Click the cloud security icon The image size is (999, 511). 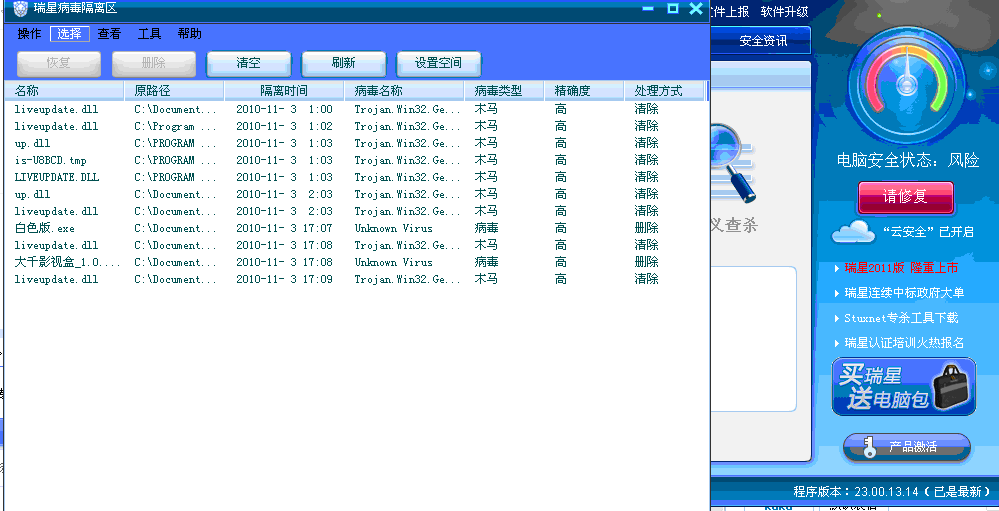coord(853,232)
